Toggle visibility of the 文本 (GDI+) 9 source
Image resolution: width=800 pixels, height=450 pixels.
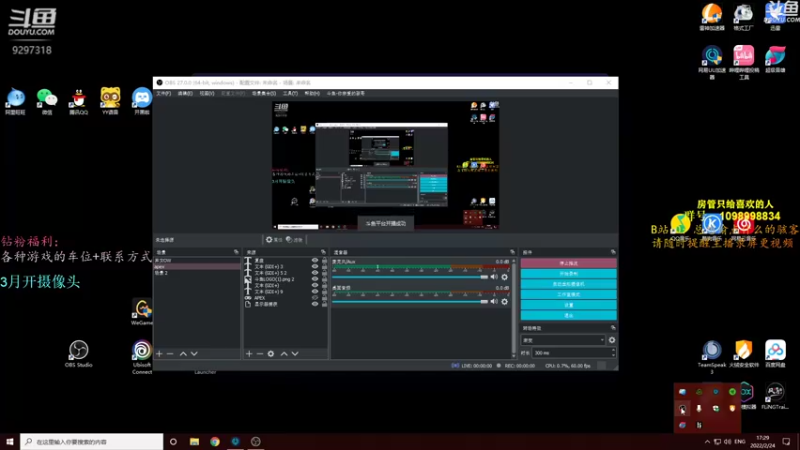click(315, 291)
